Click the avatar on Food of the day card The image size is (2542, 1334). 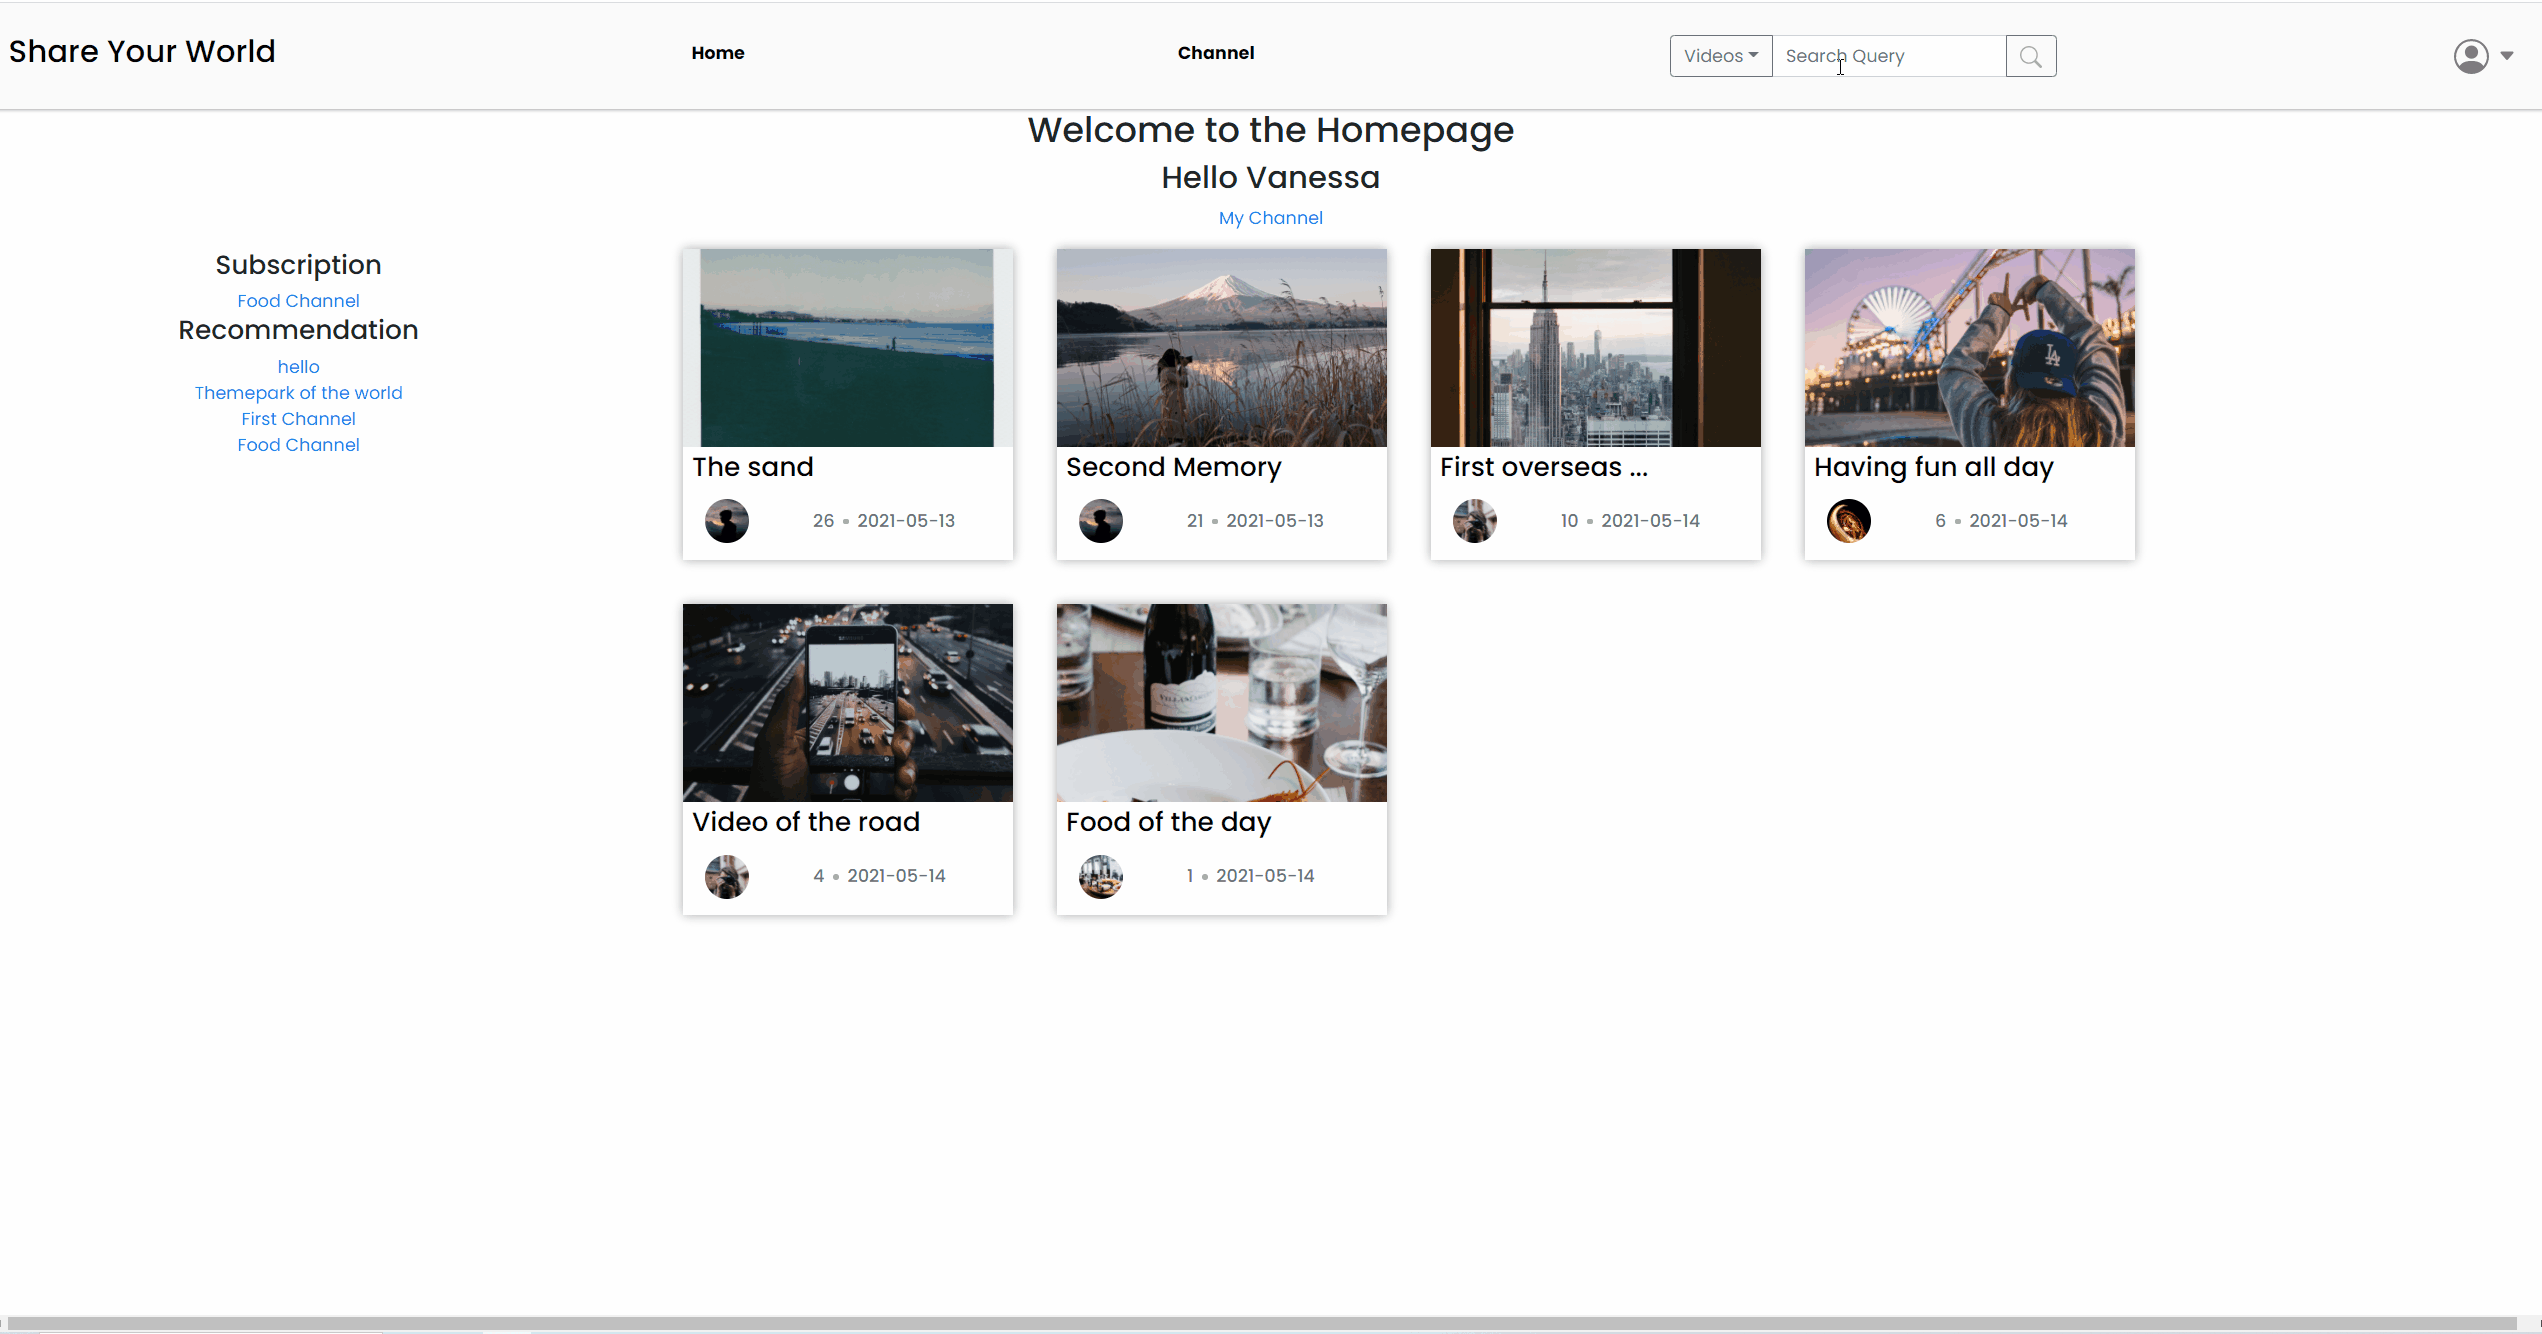1100,875
